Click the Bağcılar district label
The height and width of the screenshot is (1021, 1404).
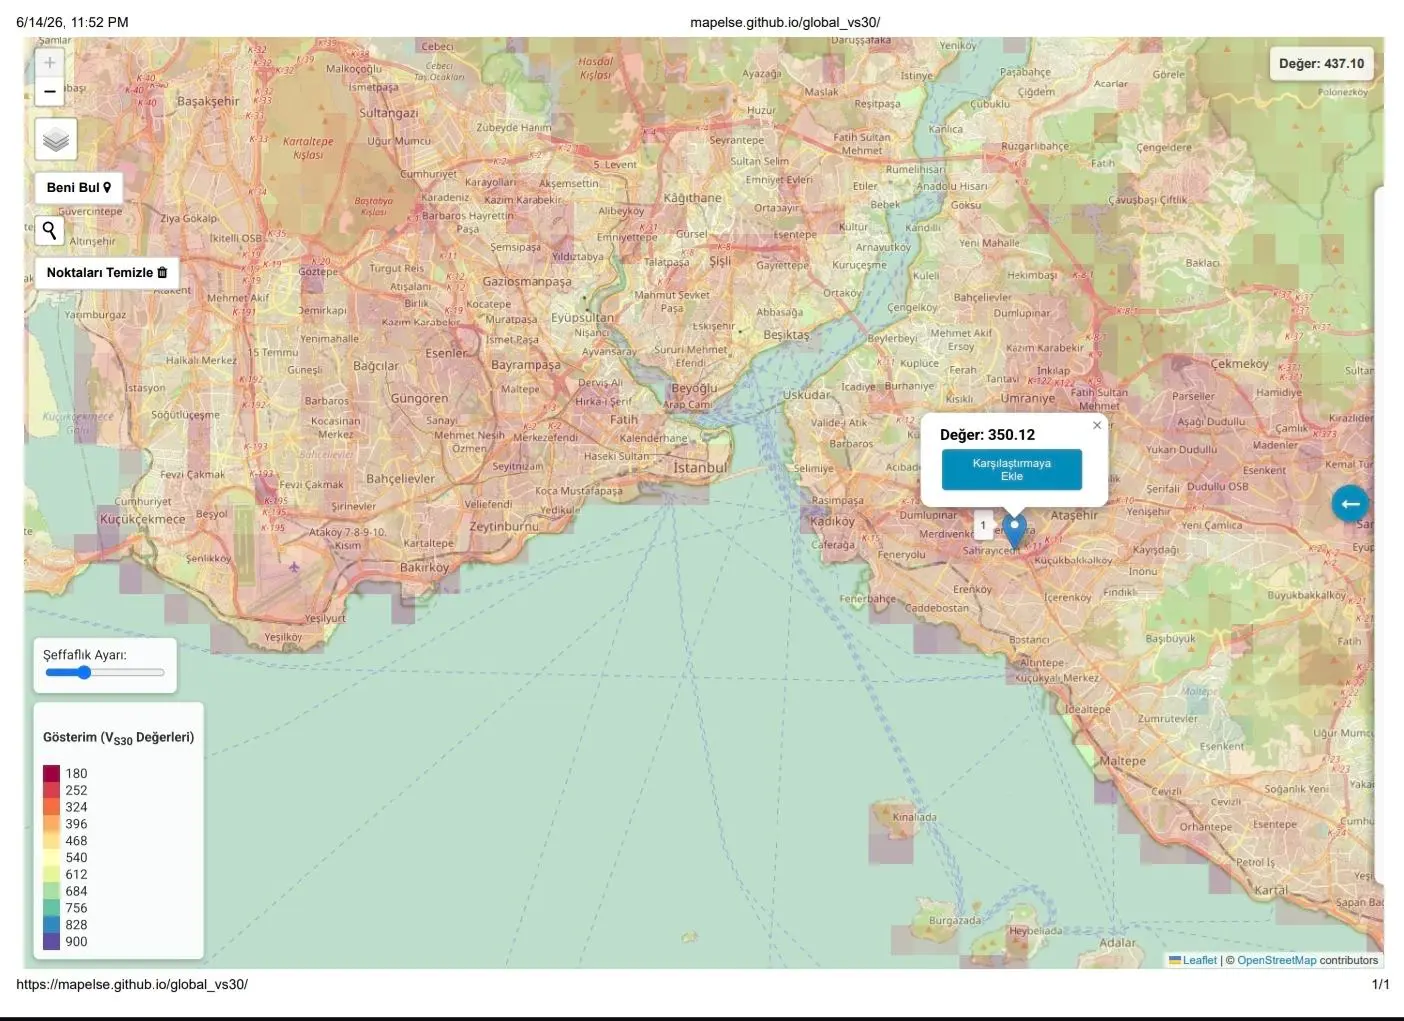[x=376, y=366]
